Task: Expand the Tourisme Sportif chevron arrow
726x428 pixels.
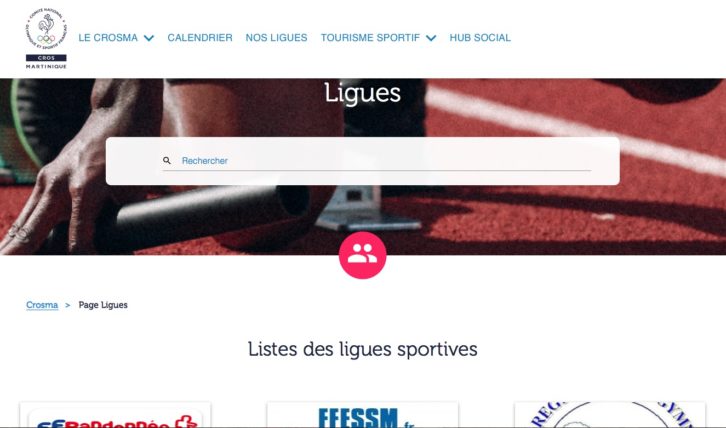Action: pyautogui.click(x=431, y=38)
